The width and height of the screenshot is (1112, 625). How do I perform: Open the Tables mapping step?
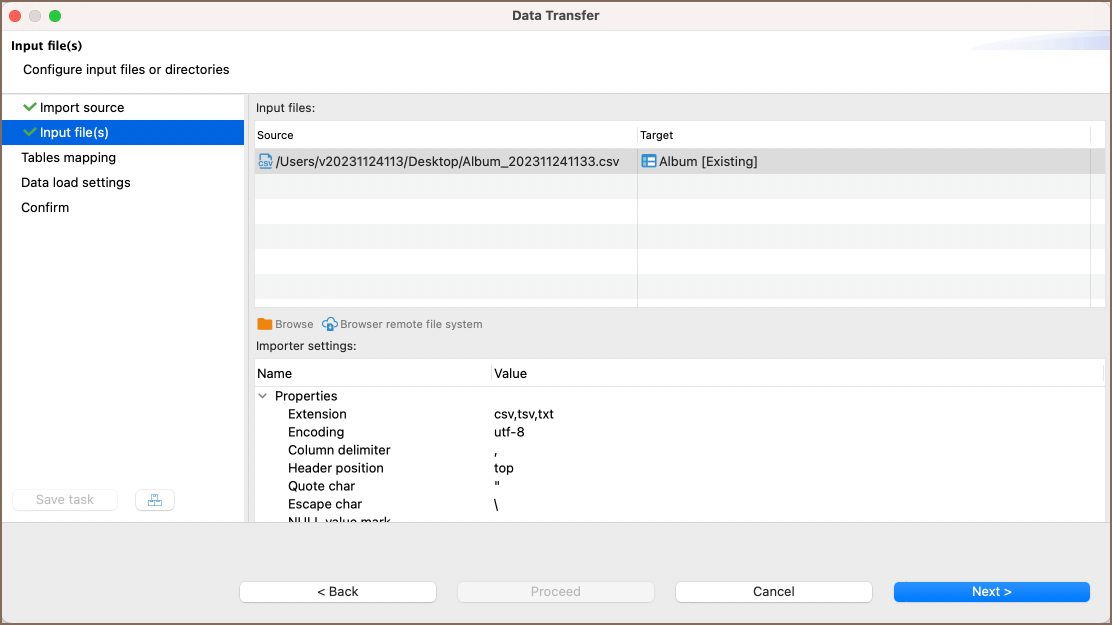68,157
